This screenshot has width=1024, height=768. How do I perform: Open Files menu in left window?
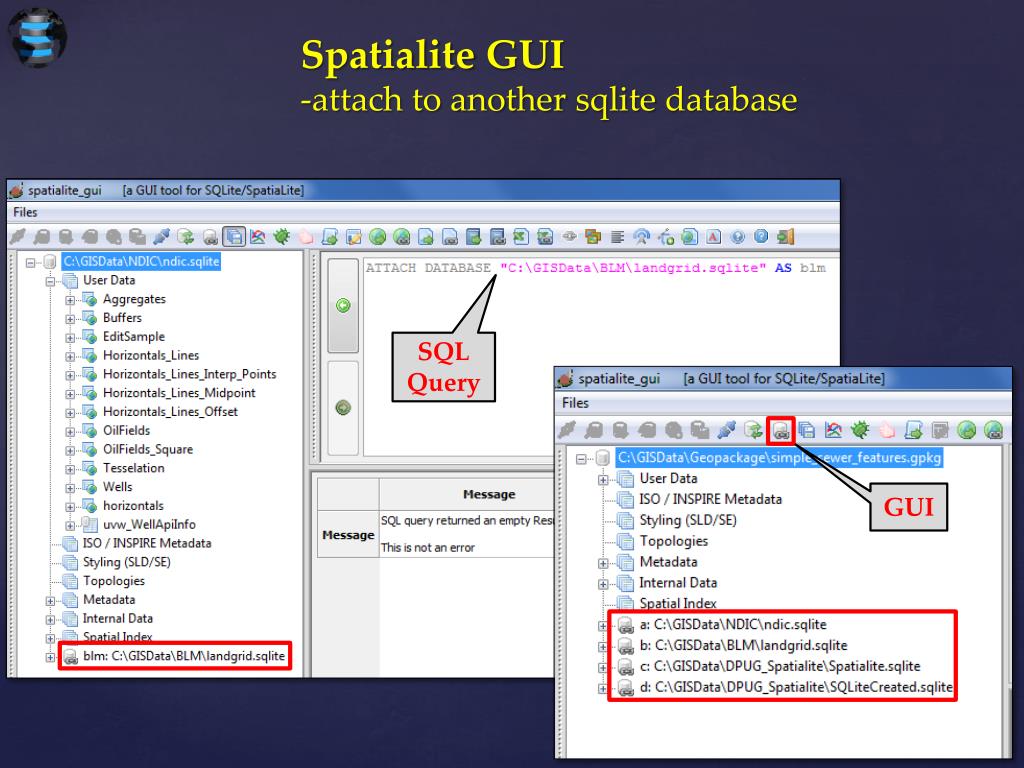(25, 212)
